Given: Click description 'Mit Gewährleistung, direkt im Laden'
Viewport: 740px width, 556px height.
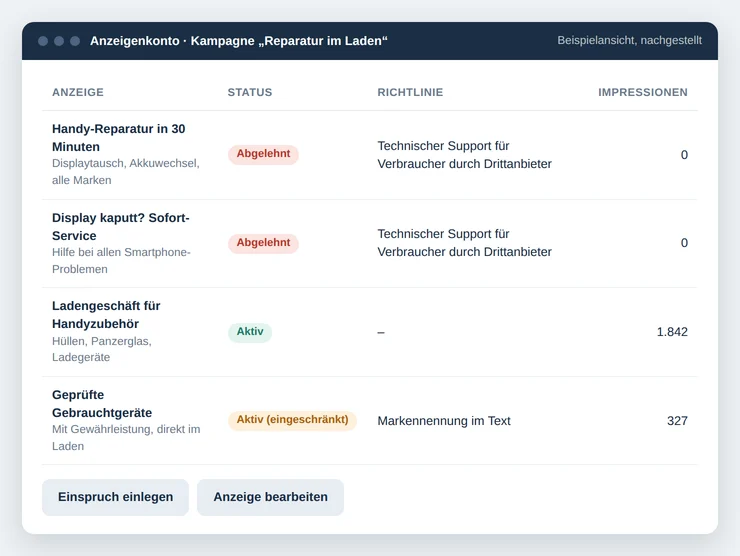Looking at the screenshot, I should (126, 438).
